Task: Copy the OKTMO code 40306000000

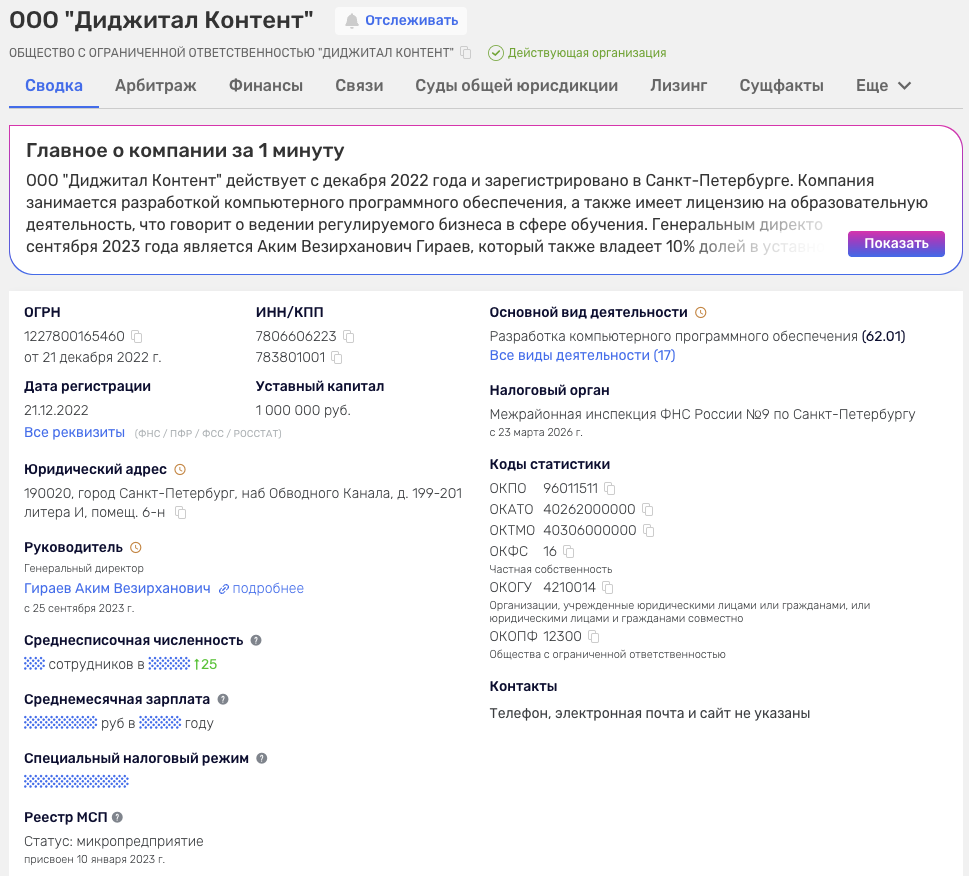Action: (x=648, y=531)
